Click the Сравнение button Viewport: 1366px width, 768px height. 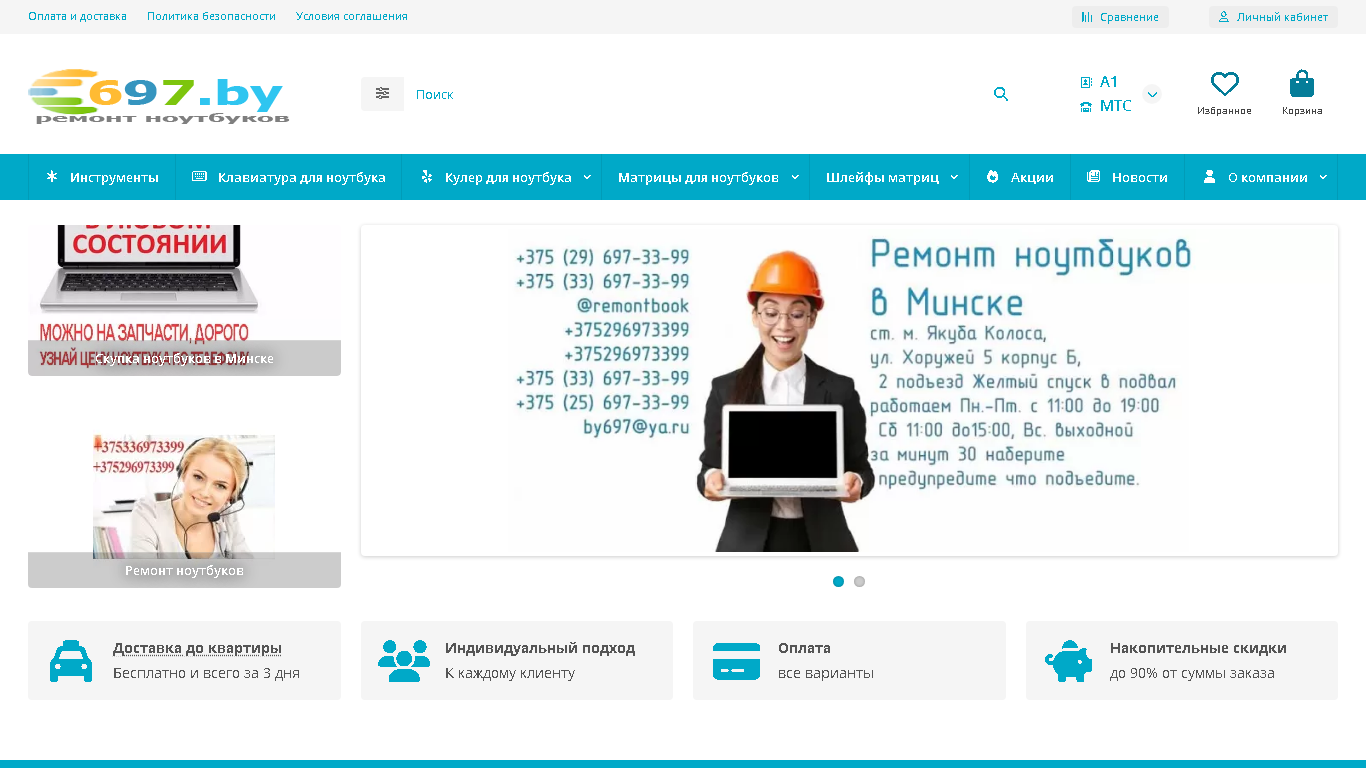tap(1120, 17)
